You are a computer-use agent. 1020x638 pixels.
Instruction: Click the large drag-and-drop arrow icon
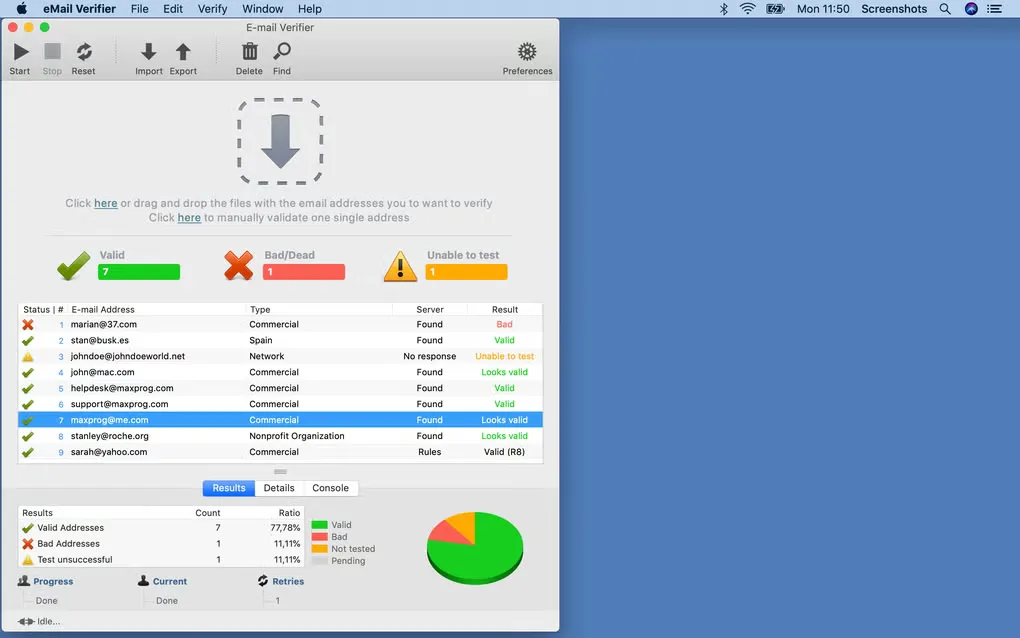pyautogui.click(x=280, y=141)
